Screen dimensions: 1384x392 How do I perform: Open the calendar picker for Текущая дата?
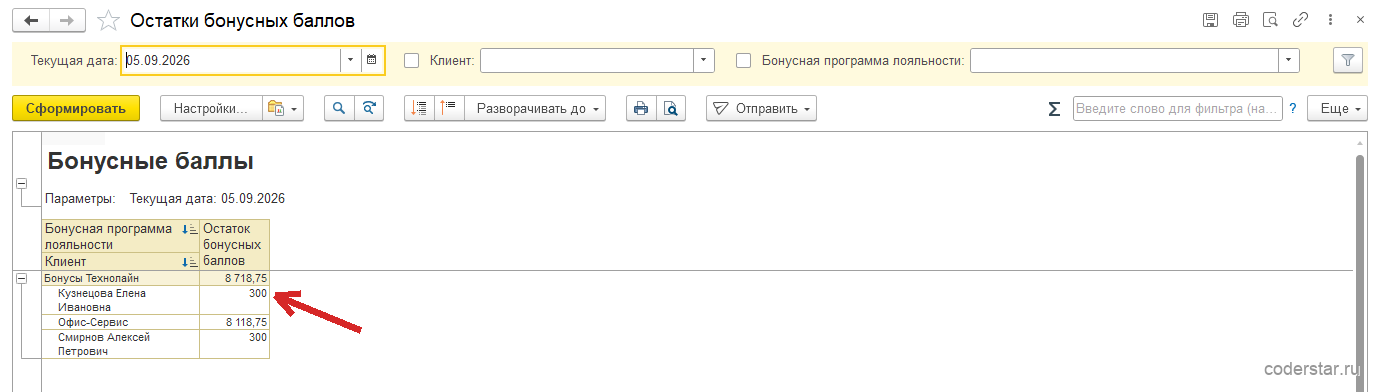[372, 60]
